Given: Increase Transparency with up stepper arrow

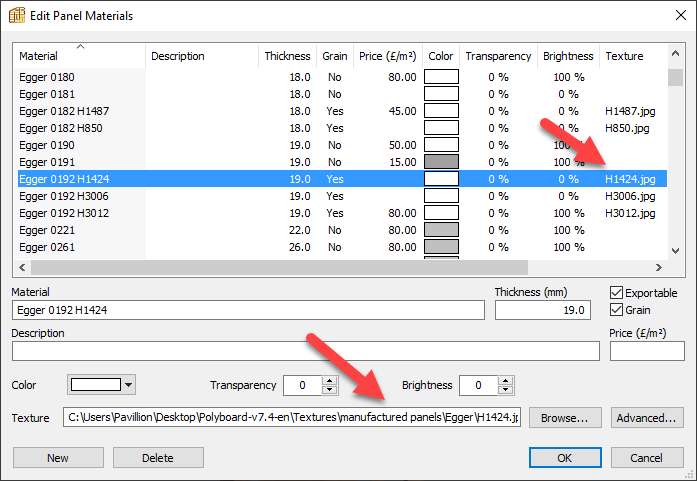Looking at the screenshot, I should pyautogui.click(x=329, y=381).
